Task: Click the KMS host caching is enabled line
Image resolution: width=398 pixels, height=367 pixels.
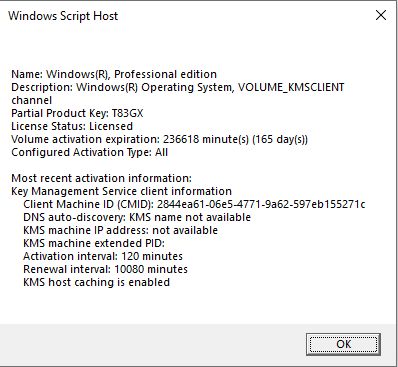Action: click(96, 282)
